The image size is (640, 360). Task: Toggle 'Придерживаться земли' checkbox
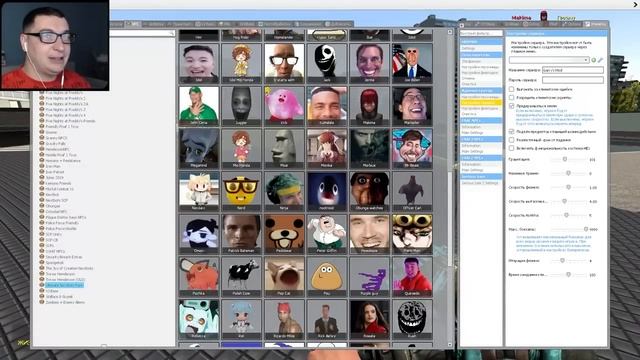[x=511, y=106]
